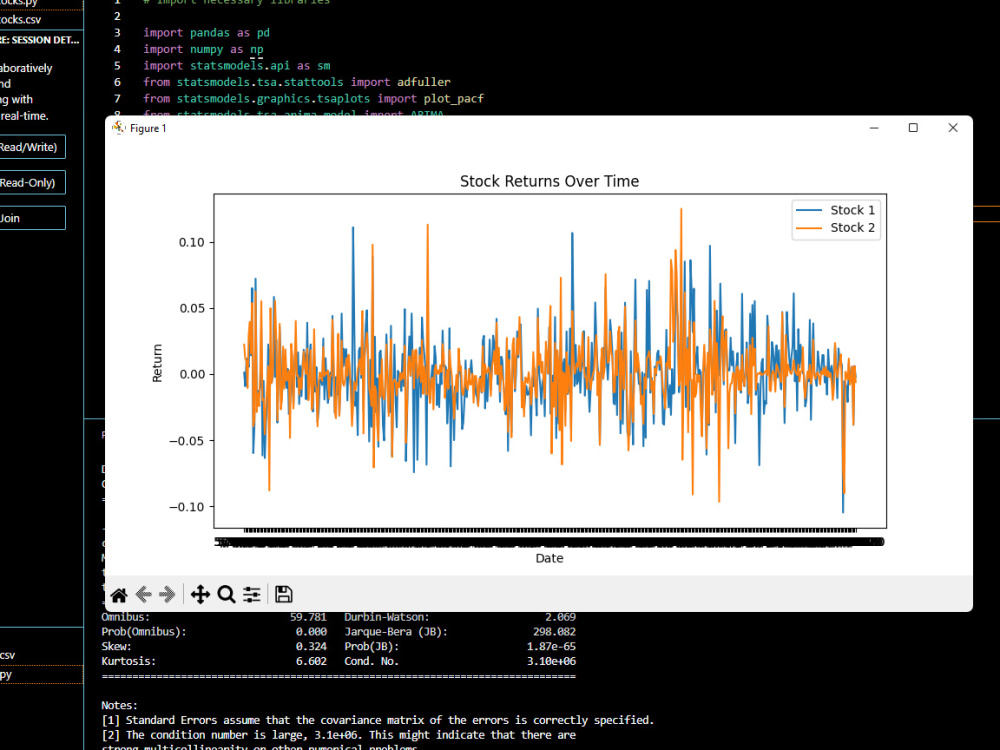The width and height of the screenshot is (1000, 750).
Task: Click the Figure 1 title bar text
Action: [148, 128]
